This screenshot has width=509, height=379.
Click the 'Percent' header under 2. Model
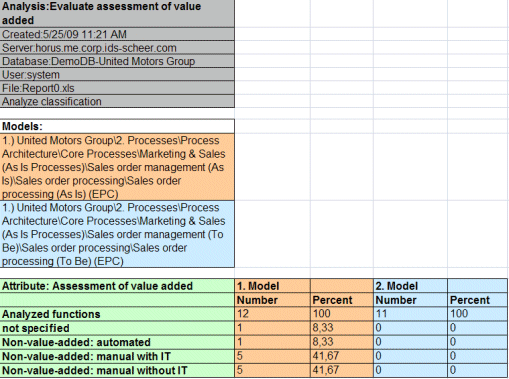pos(478,300)
